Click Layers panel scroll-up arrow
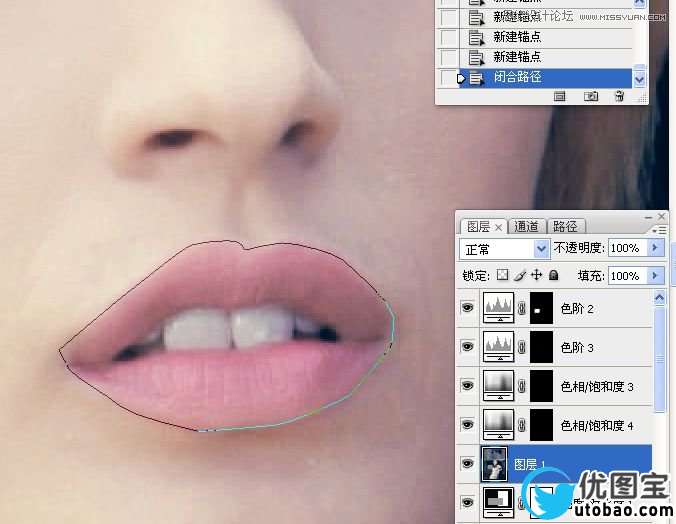 (x=659, y=298)
